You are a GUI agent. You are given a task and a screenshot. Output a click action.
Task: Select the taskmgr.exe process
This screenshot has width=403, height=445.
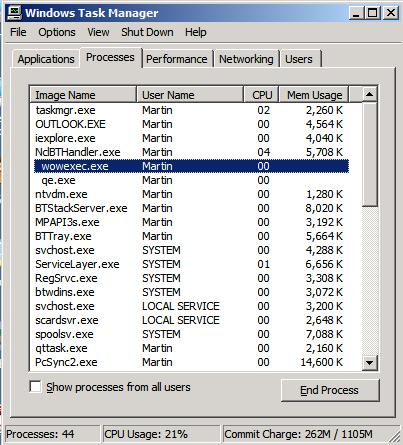pyautogui.click(x=192, y=110)
